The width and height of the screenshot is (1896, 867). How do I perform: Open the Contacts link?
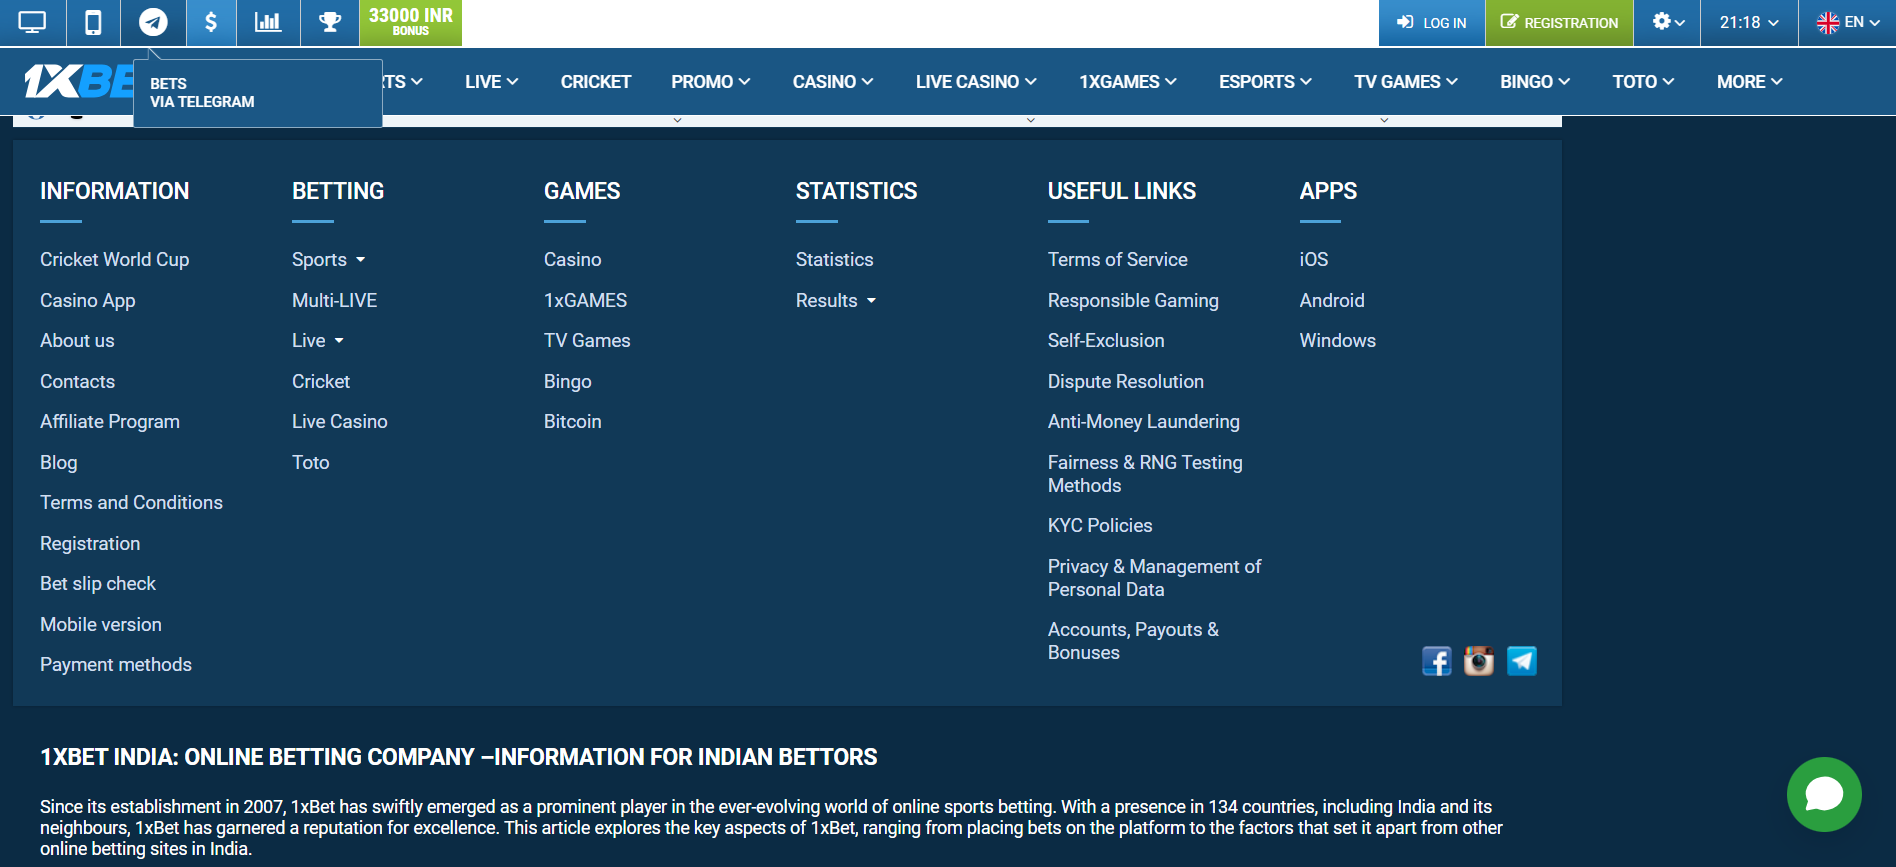point(77,381)
